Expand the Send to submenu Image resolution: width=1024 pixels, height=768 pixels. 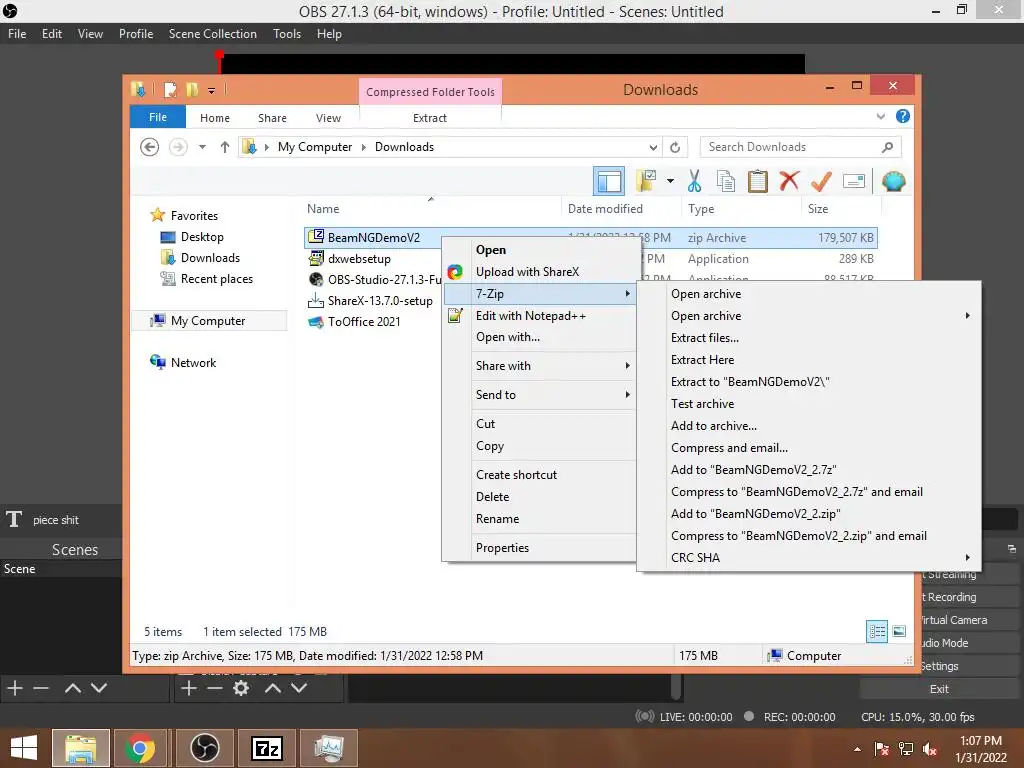tap(539, 394)
